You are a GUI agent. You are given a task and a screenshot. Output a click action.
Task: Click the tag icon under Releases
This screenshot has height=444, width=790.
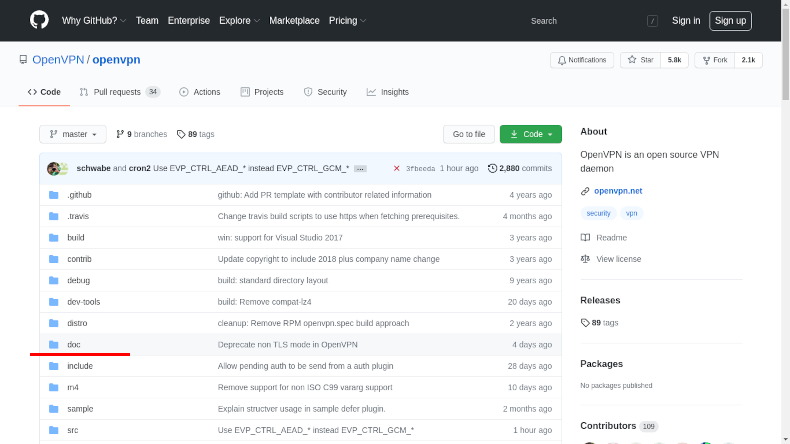[x=585, y=323]
